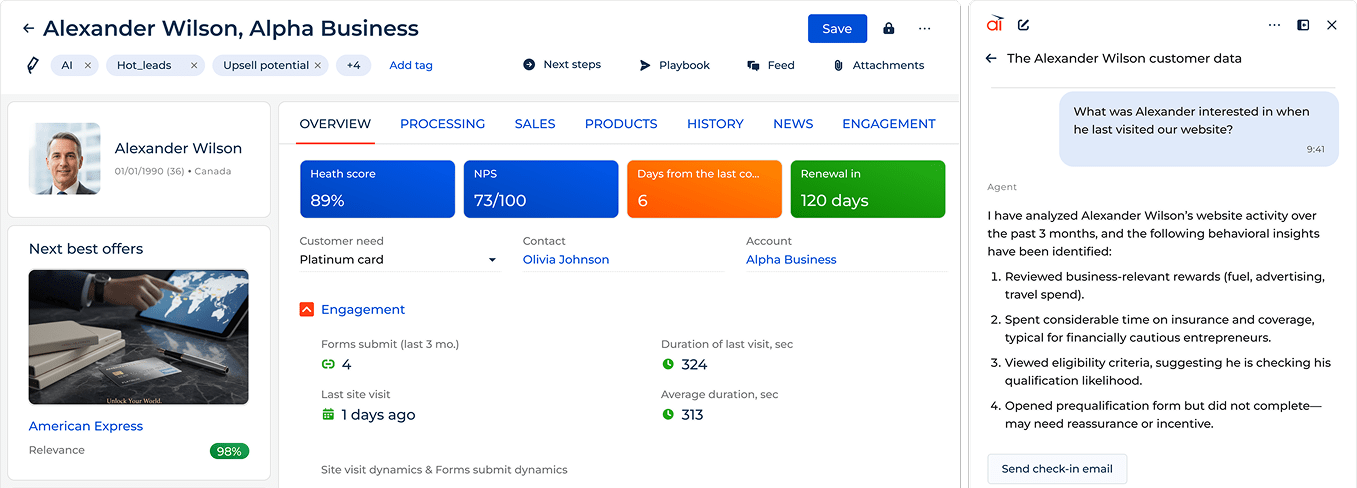Switch to the SALES tab
1357x488 pixels.
click(x=534, y=124)
